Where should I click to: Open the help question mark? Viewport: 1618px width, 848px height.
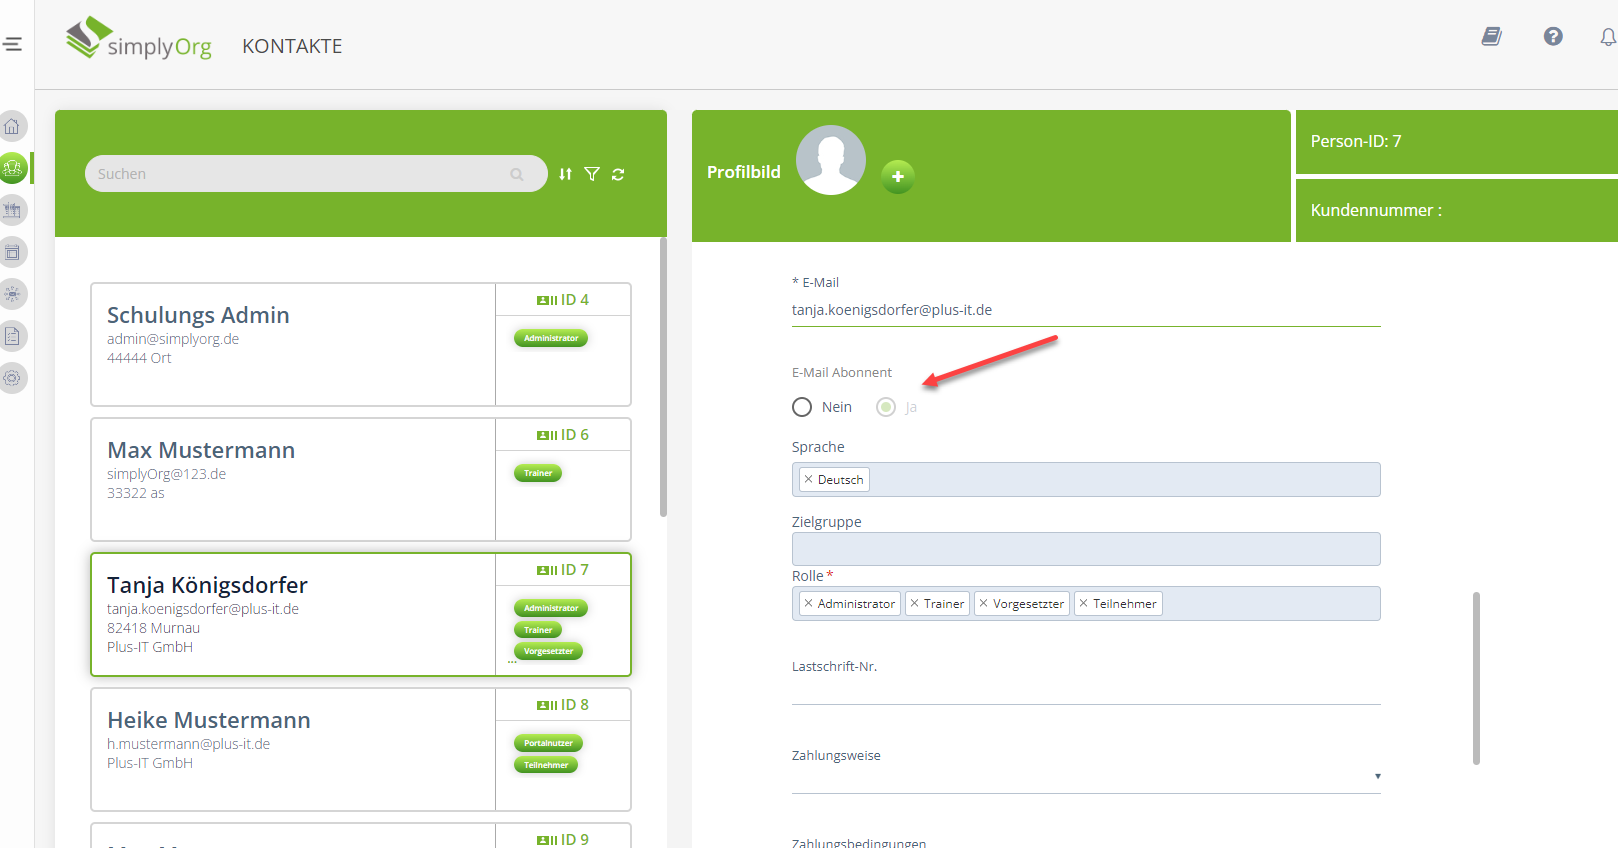pos(1552,37)
